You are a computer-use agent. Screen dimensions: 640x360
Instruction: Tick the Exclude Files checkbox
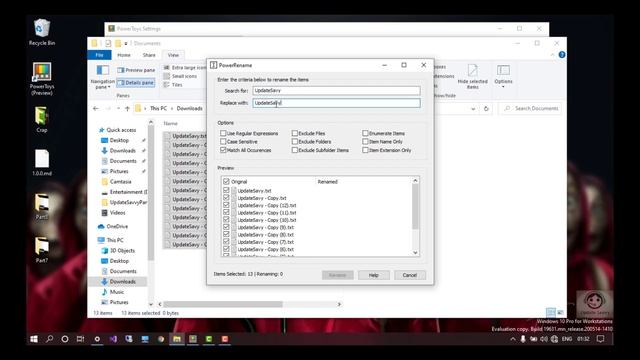click(x=295, y=133)
